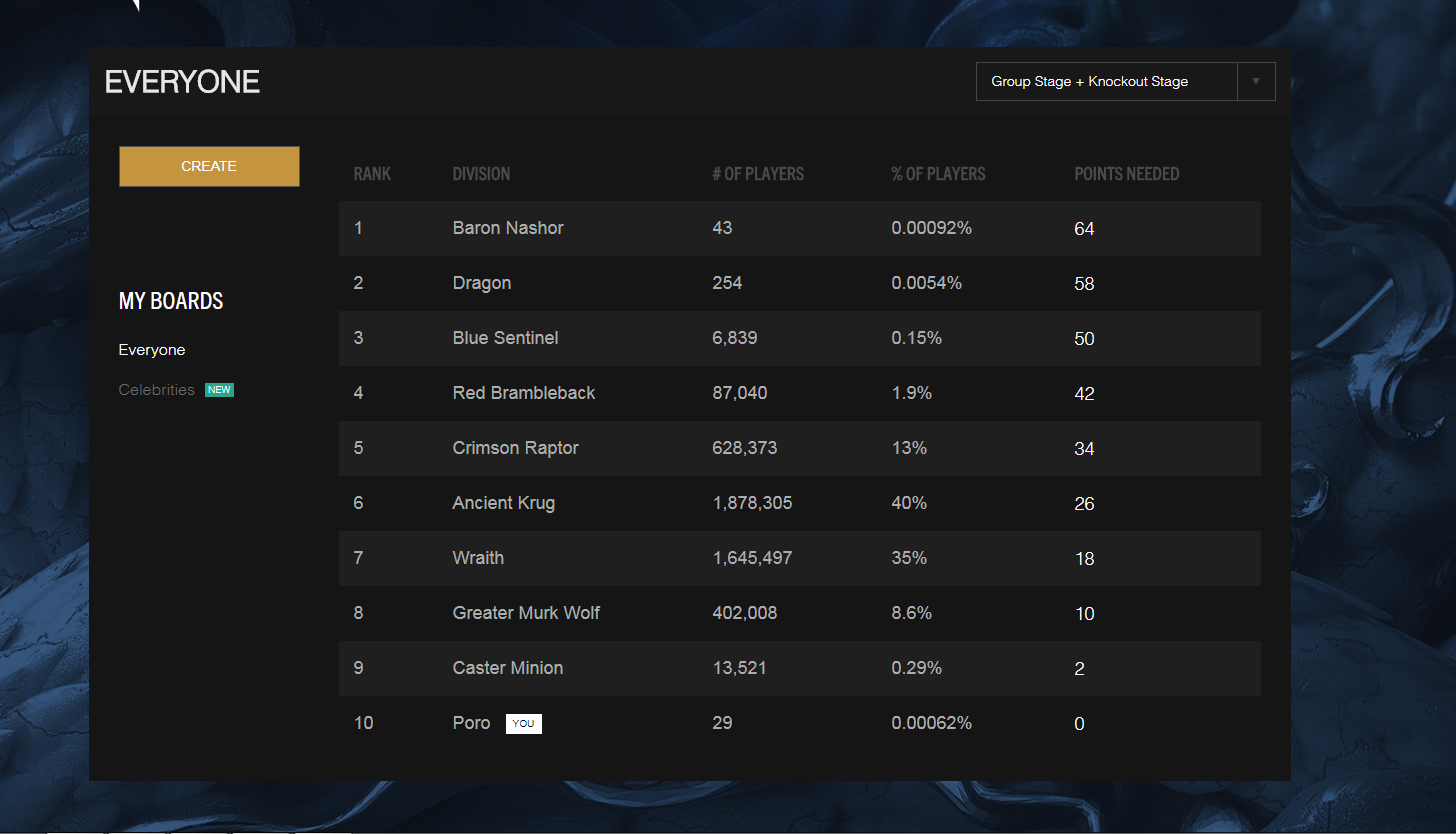Click player count 628,373

click(745, 448)
